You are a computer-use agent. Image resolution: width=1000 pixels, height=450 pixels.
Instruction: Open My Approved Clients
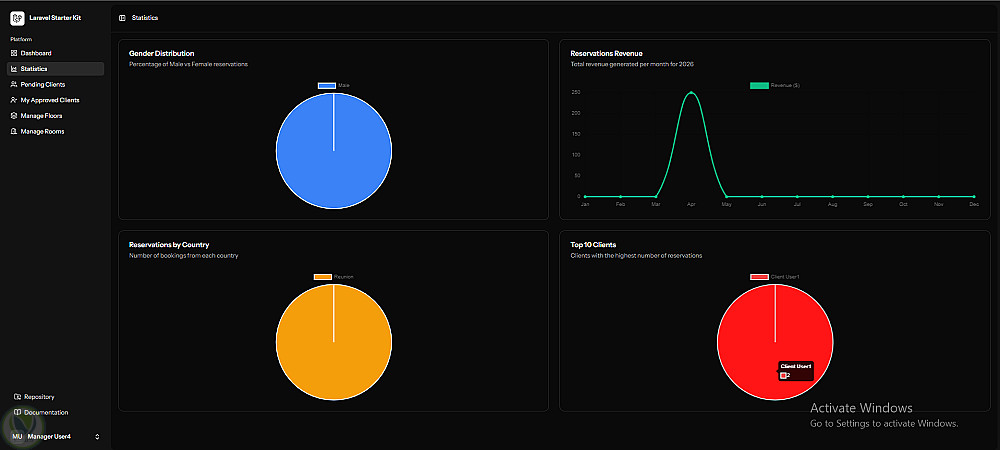click(x=55, y=100)
